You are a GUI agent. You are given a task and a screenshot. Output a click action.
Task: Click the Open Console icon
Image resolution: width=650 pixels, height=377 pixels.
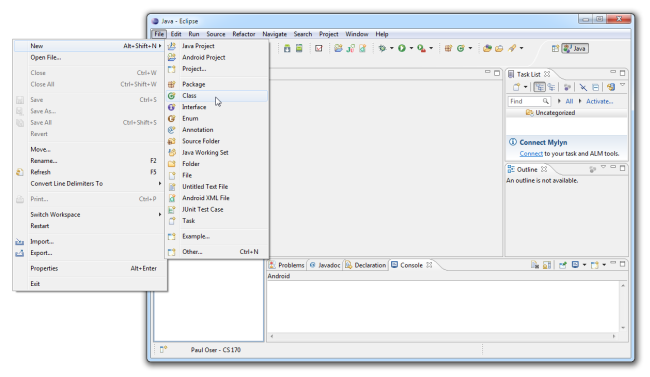pyautogui.click(x=595, y=265)
